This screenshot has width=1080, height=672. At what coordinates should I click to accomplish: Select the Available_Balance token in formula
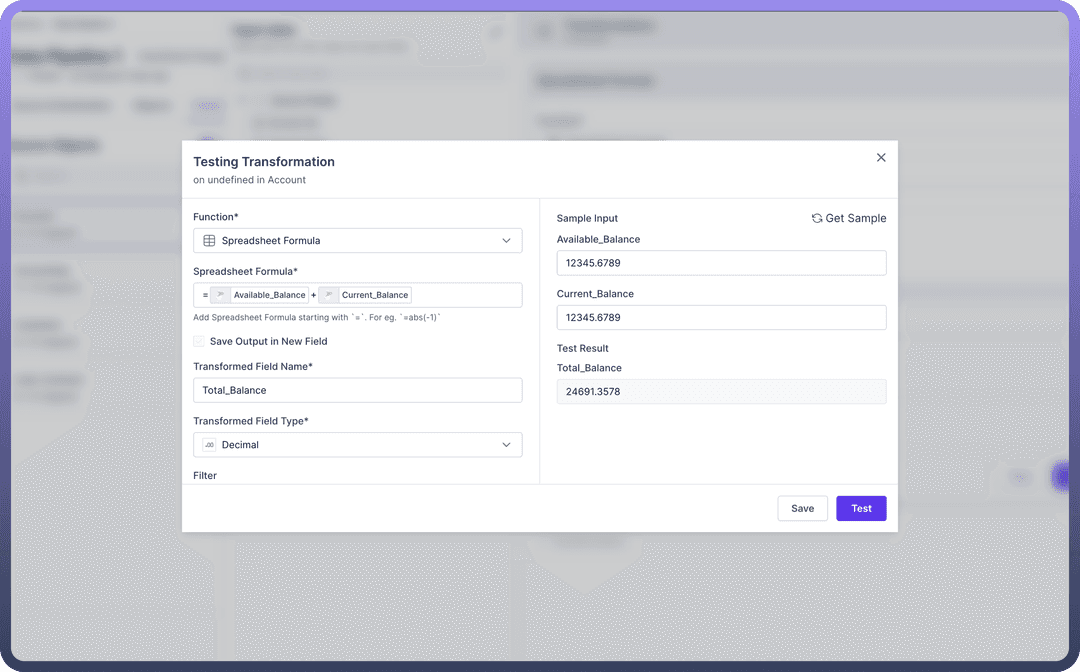tap(269, 295)
